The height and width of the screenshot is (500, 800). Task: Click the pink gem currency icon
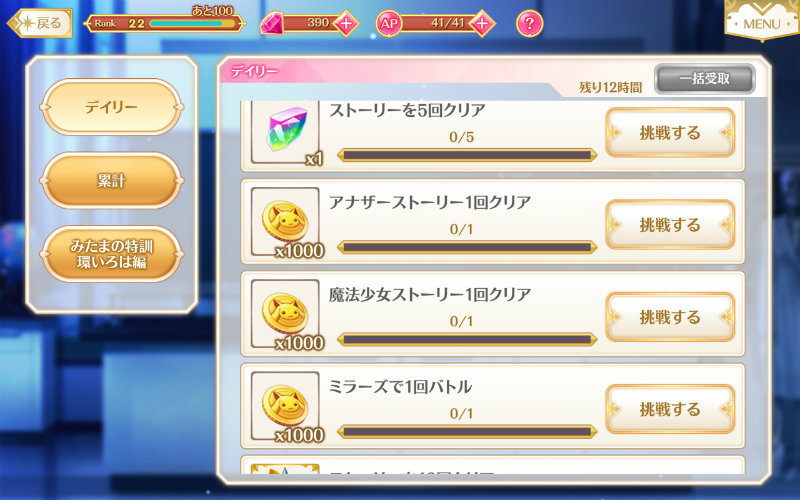coord(272,23)
